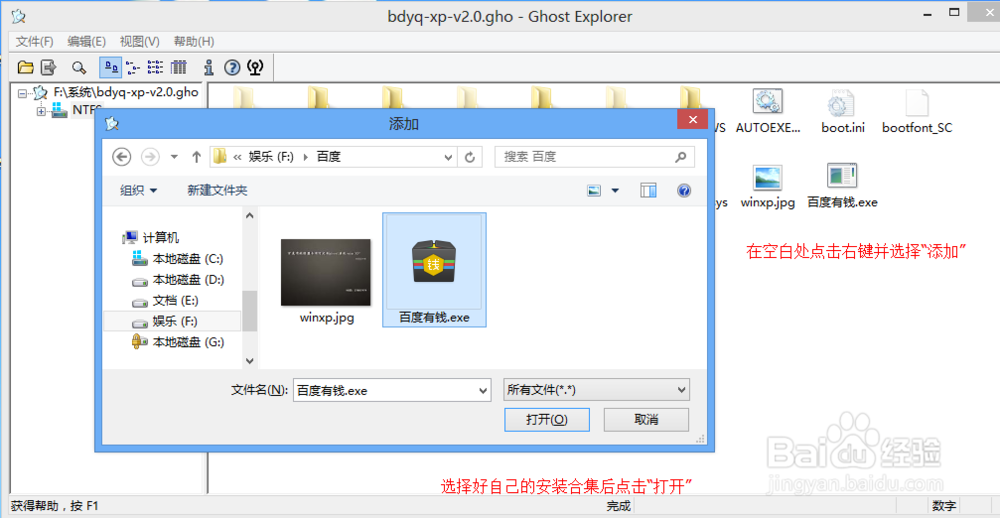The width and height of the screenshot is (1000, 518).
Task: Click the 娱乐 (F:) breadcrumb segment
Action: tap(271, 157)
